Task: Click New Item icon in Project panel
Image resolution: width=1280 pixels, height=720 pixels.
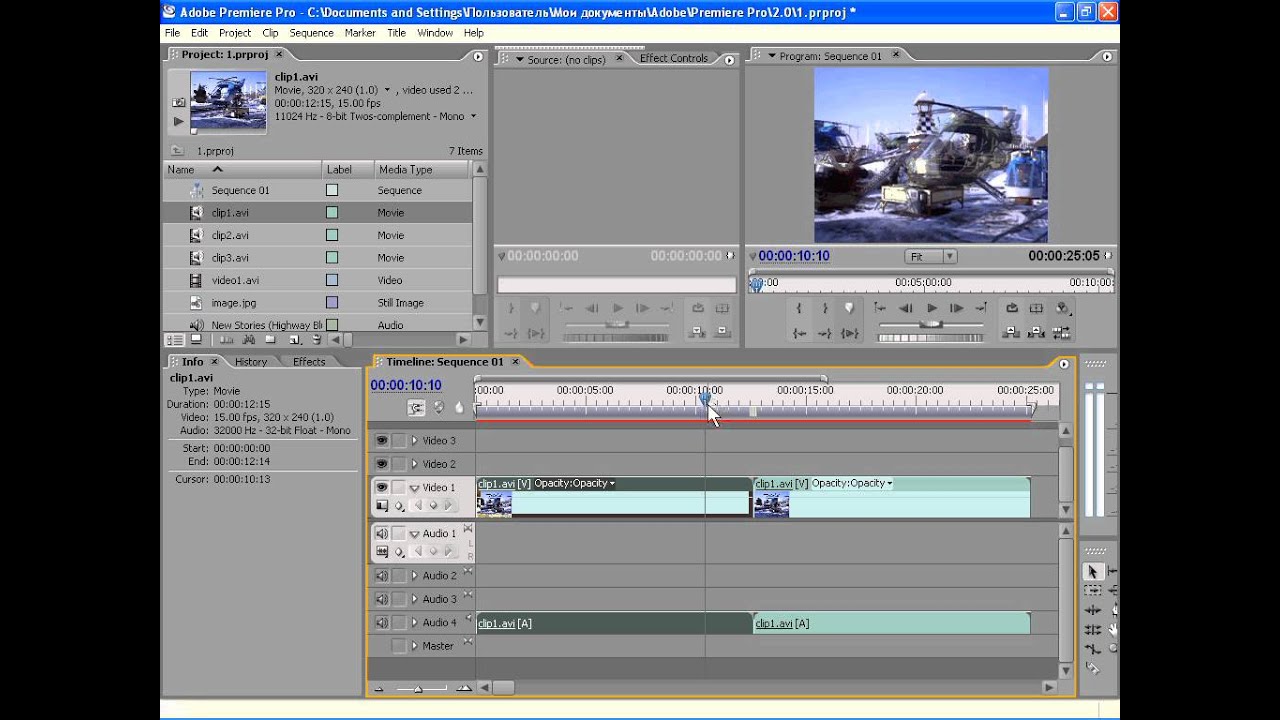Action: tap(292, 340)
